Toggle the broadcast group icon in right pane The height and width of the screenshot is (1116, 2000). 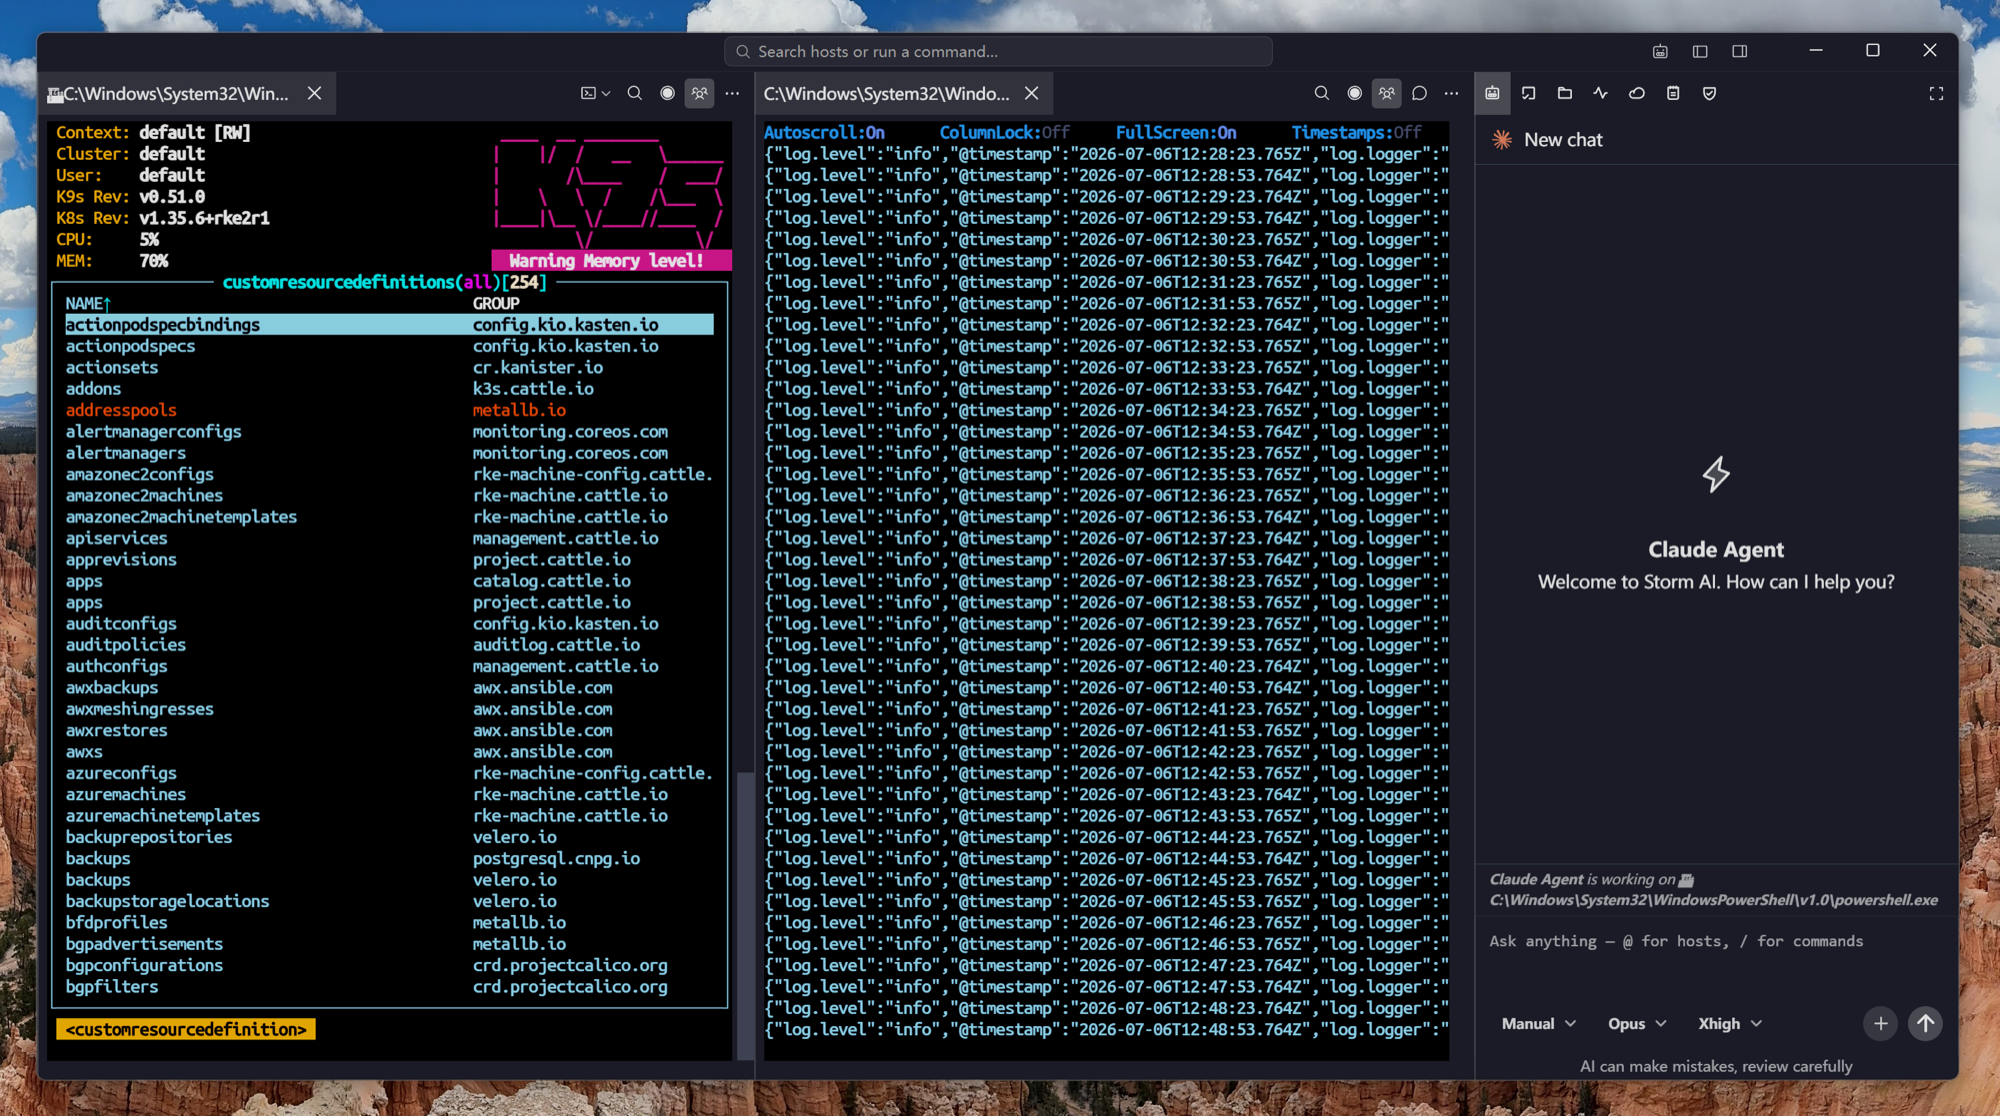[1386, 93]
